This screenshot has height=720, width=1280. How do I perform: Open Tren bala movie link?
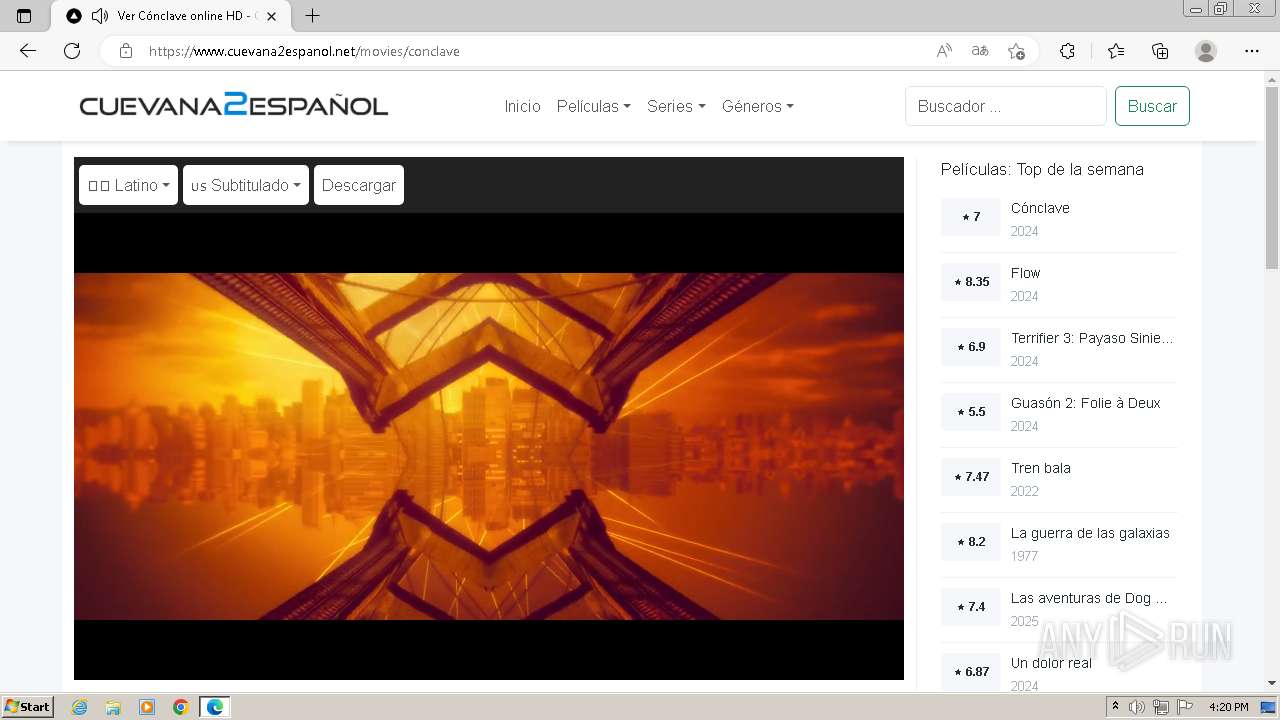pyautogui.click(x=1041, y=468)
